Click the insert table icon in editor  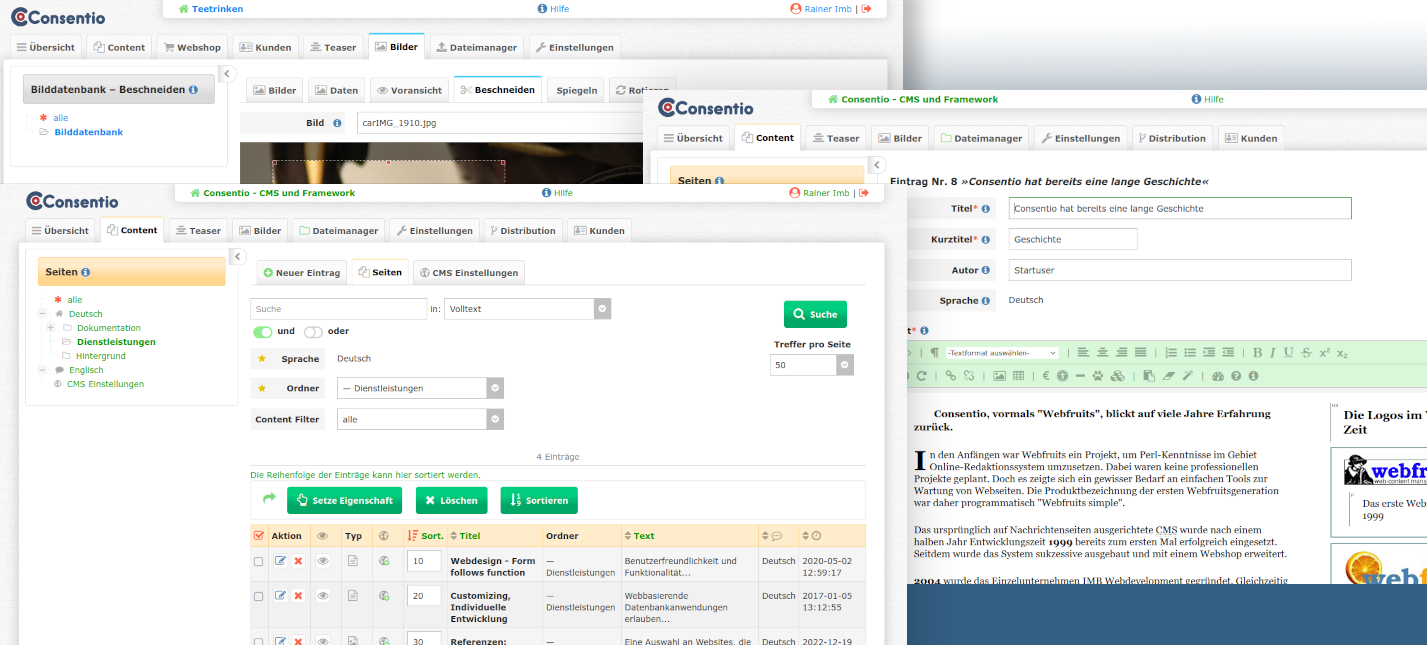(x=1018, y=376)
